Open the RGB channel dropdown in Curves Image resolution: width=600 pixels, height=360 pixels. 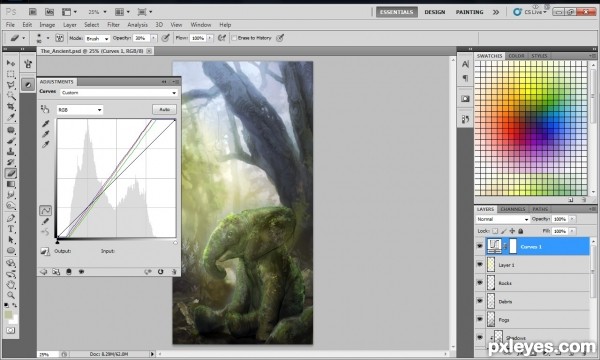coord(80,110)
